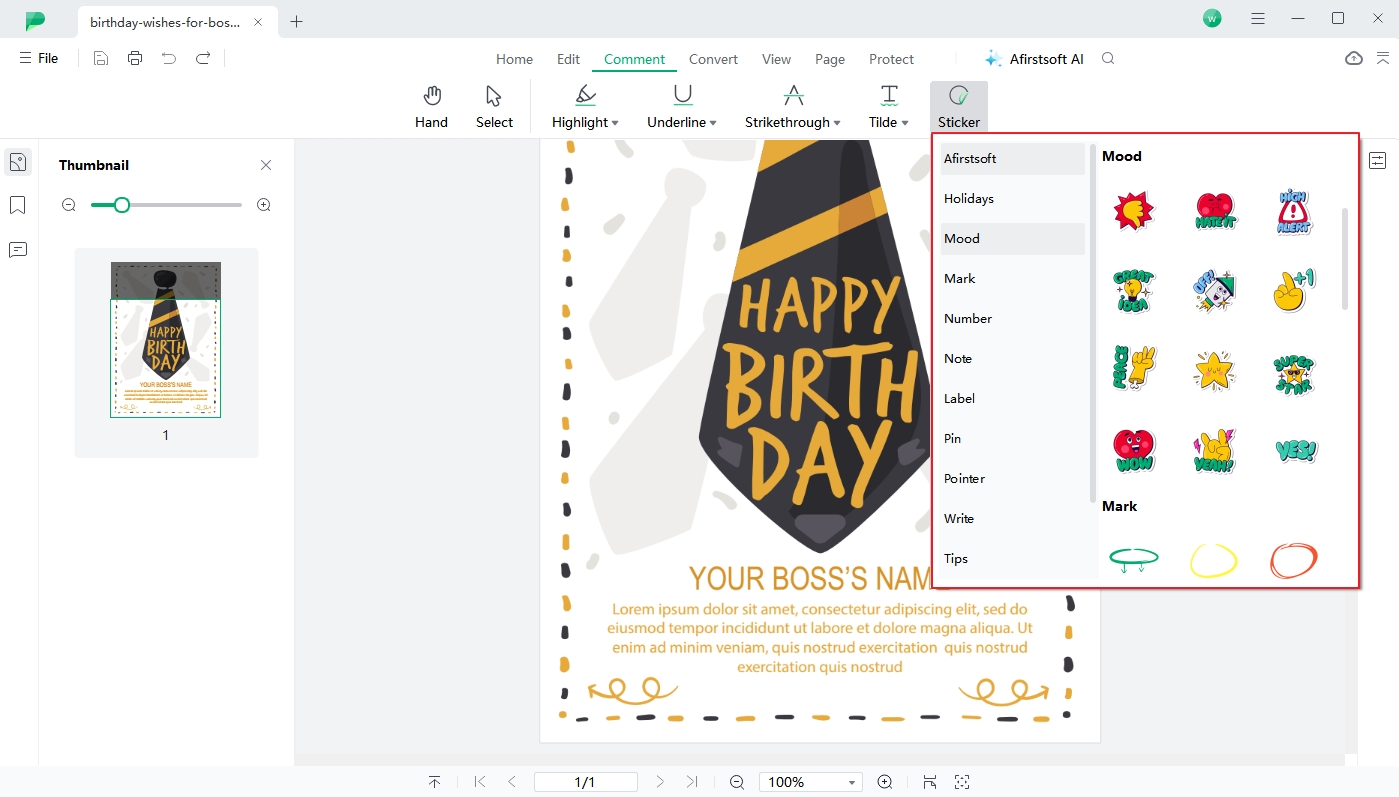Pick the red WOW heart sticker
Viewport: 1399px width, 797px height.
coord(1134,451)
